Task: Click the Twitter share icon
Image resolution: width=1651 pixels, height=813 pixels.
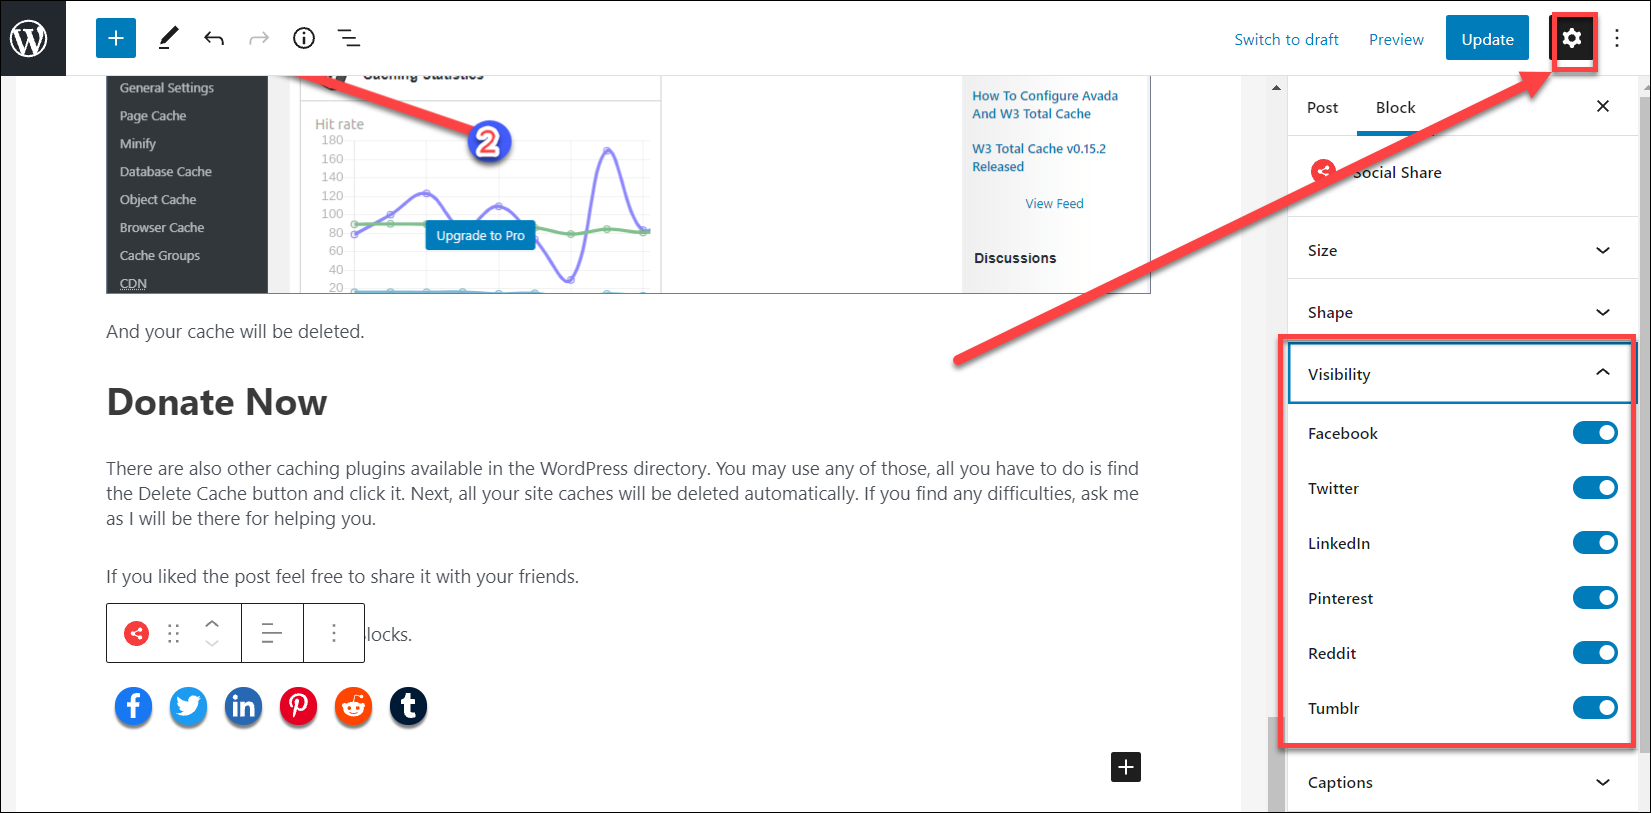Action: 188,706
